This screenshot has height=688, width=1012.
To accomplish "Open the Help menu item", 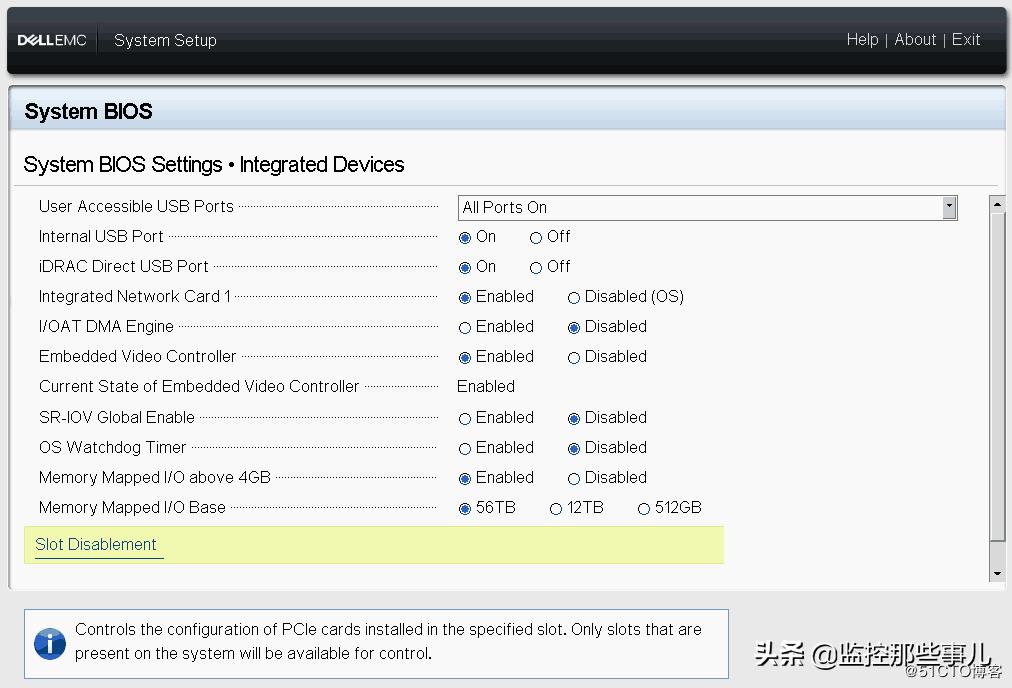I will 862,40.
